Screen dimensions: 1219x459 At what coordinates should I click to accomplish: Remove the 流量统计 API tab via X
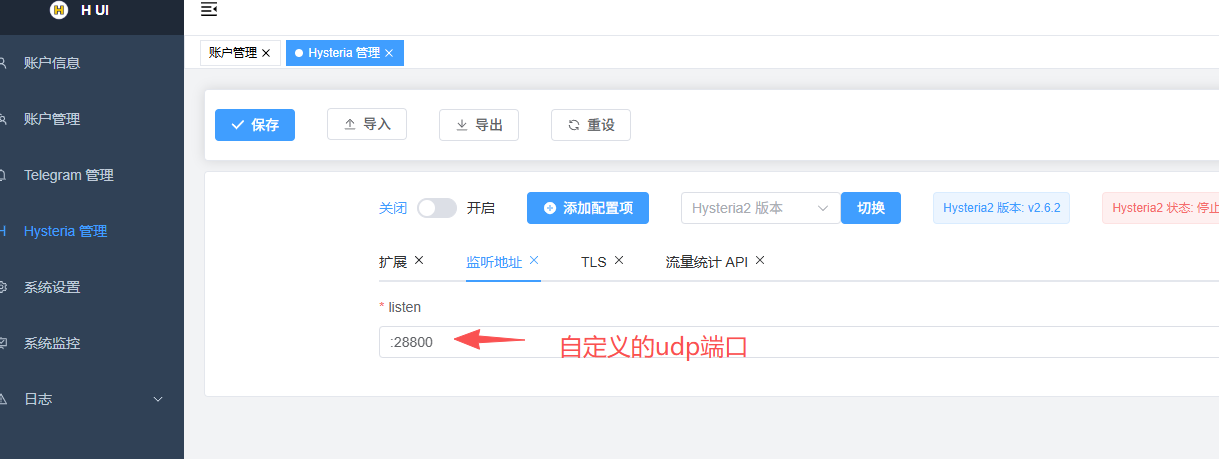click(760, 260)
